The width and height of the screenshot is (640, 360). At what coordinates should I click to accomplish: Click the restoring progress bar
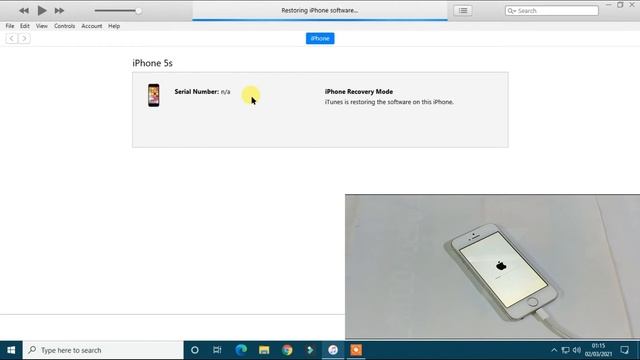click(320, 20)
